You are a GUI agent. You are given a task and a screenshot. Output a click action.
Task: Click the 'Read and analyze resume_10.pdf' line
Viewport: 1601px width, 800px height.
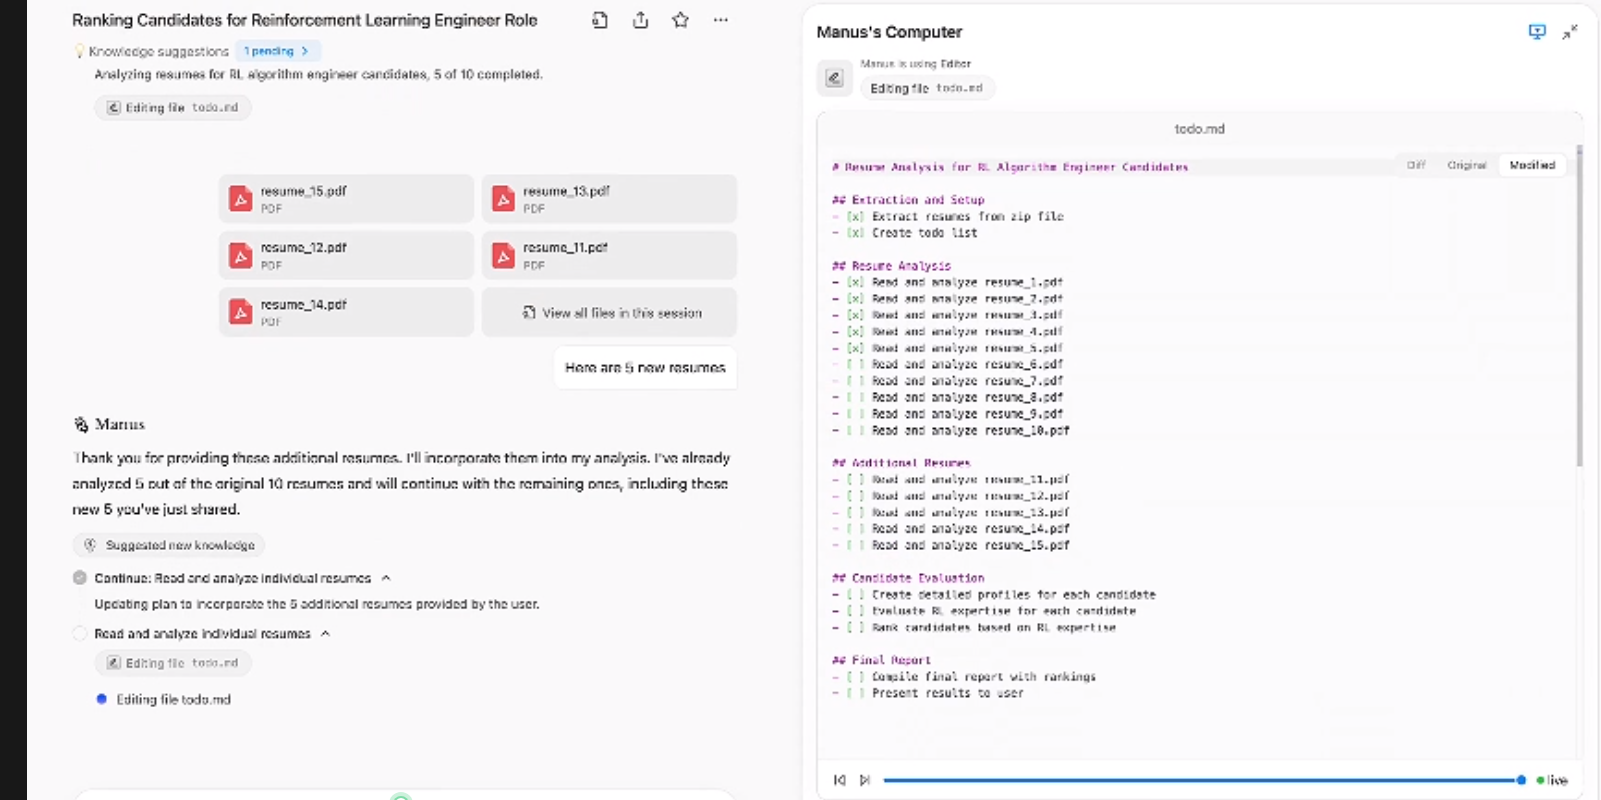pyautogui.click(x=951, y=431)
